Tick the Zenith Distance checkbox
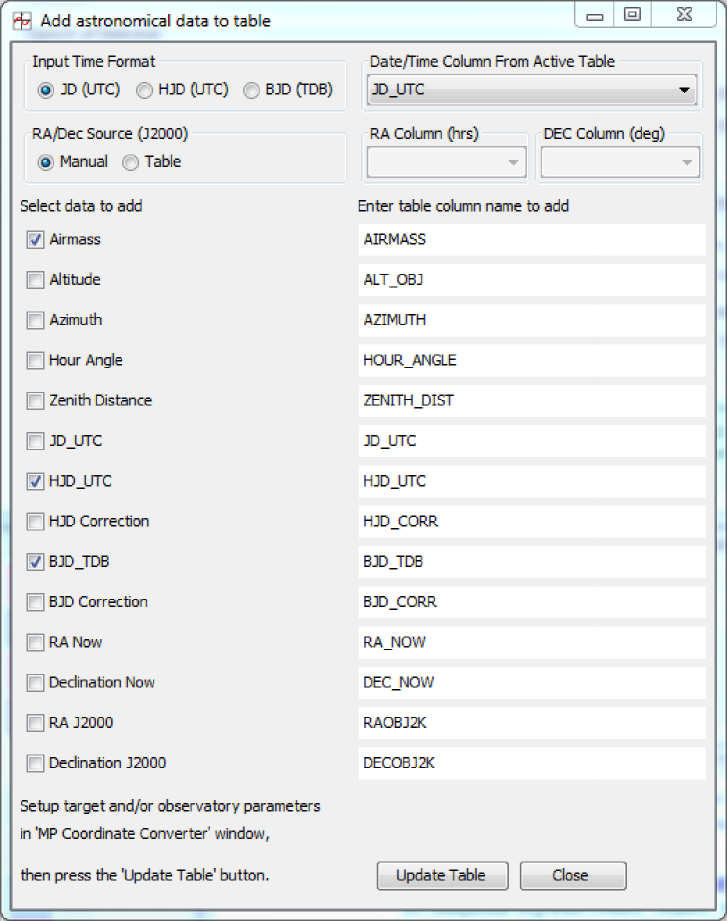Viewport: 727px width, 921px height. point(36,401)
